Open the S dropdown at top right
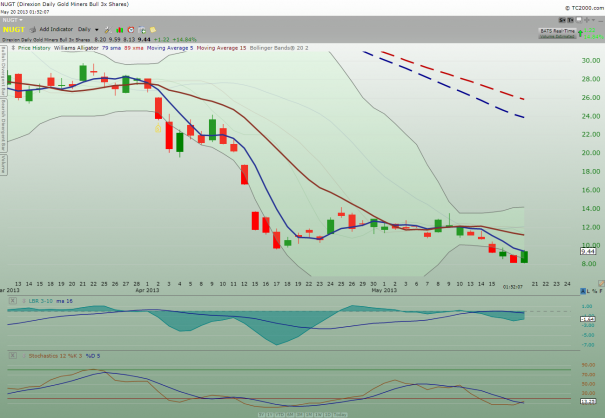This screenshot has width=605, height=418. coord(562,20)
